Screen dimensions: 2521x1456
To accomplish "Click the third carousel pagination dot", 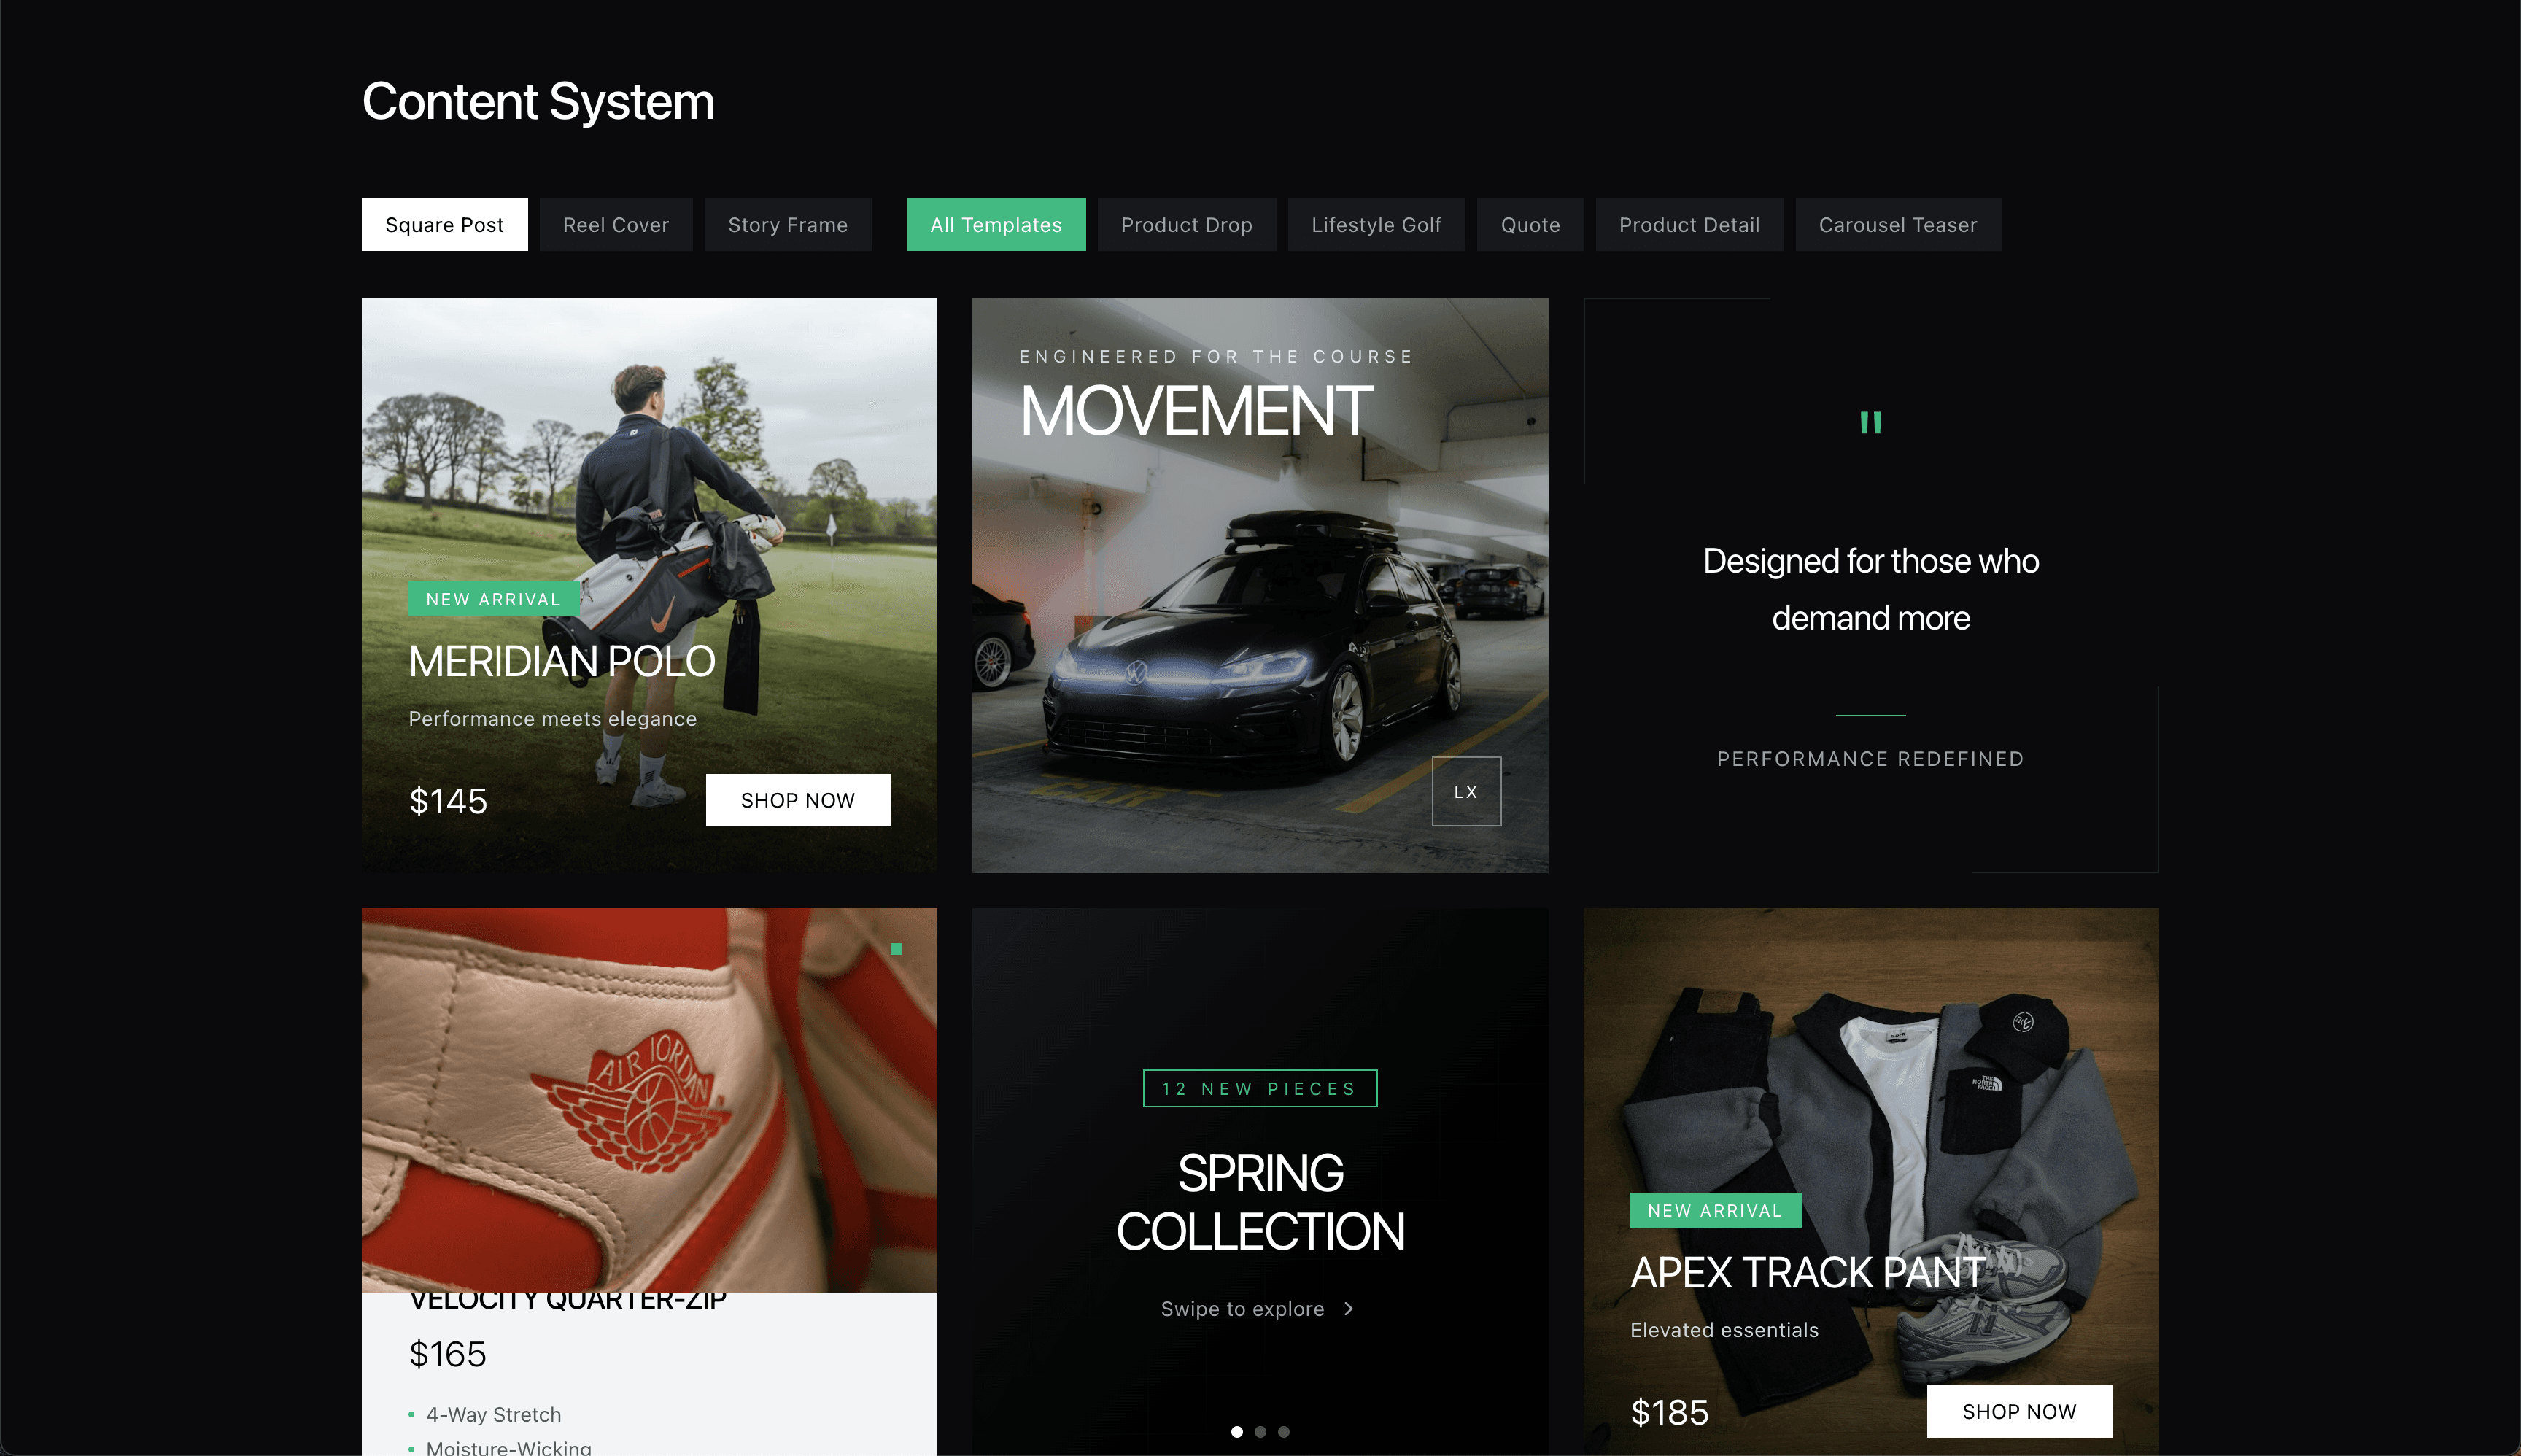I will (x=1283, y=1432).
